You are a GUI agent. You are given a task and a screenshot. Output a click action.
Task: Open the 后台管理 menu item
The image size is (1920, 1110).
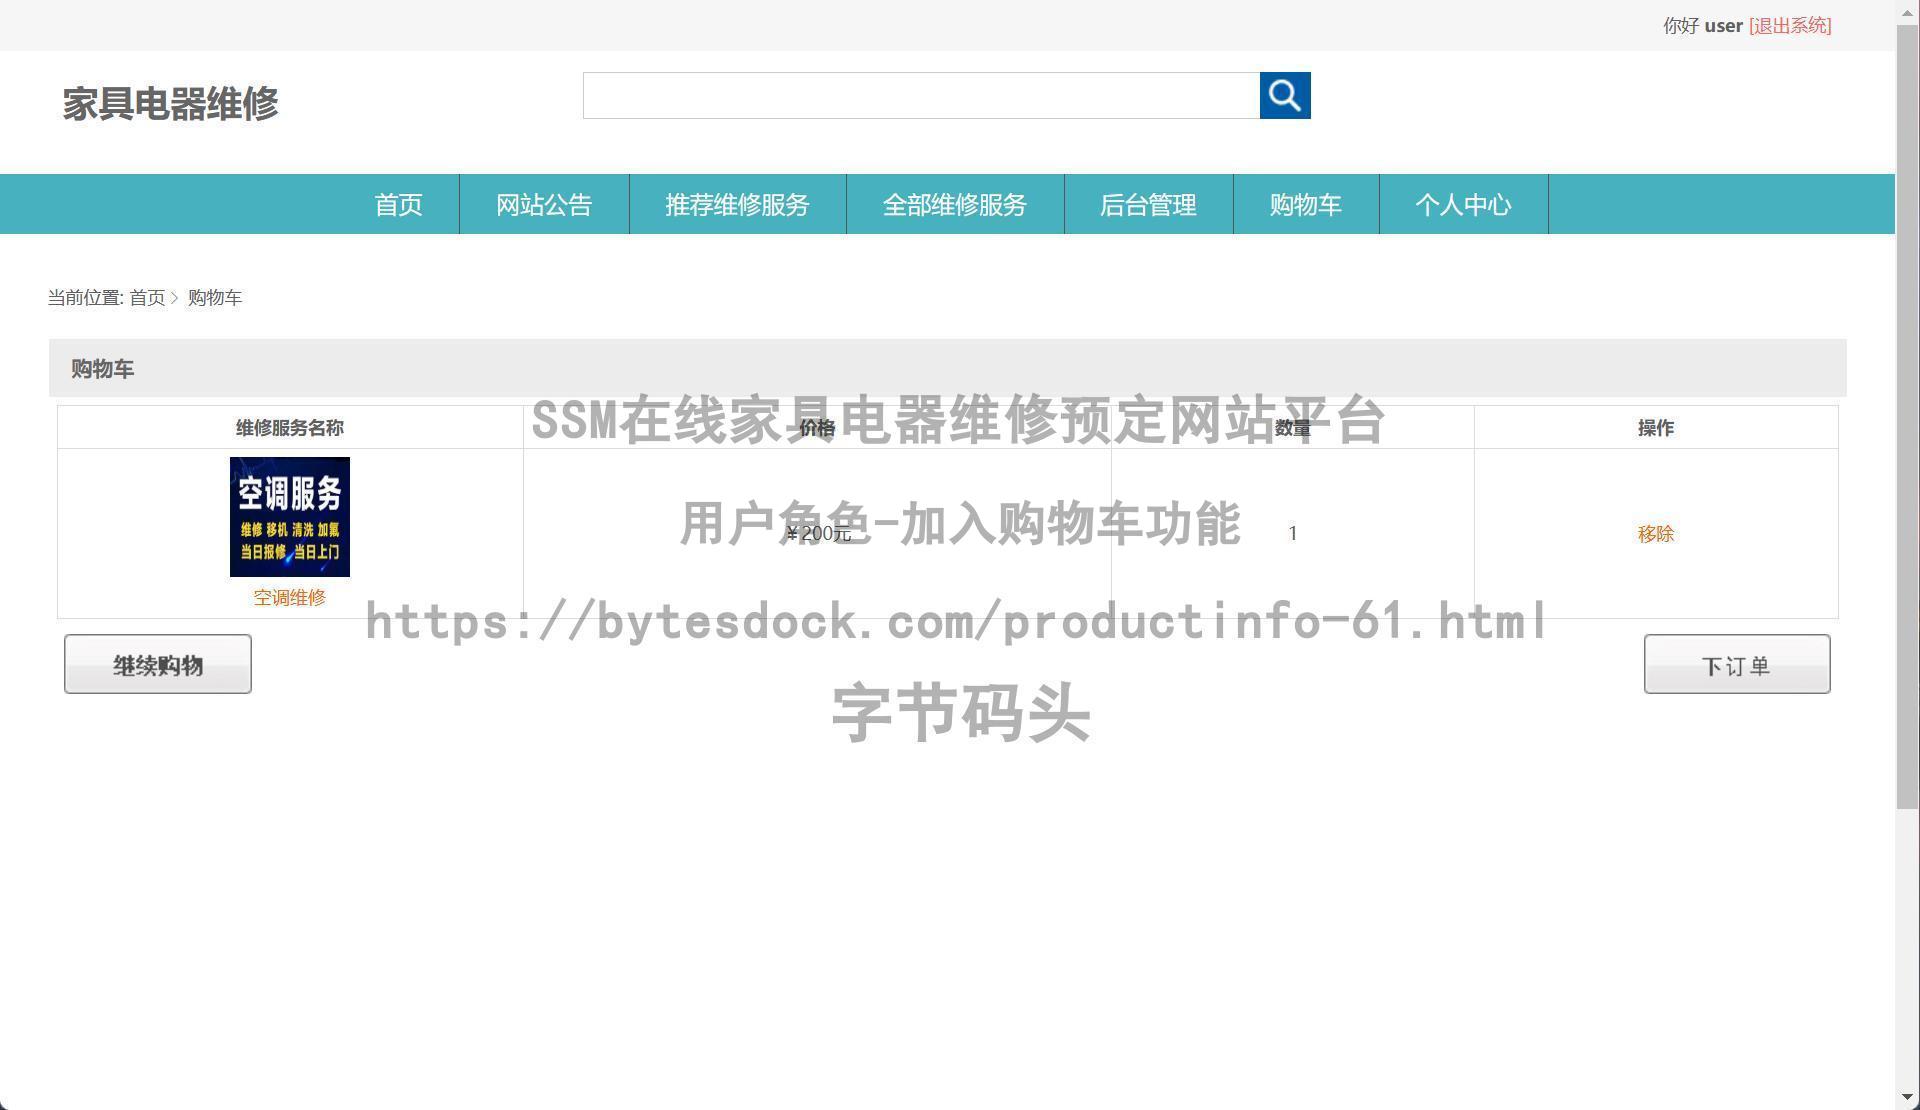click(1148, 204)
